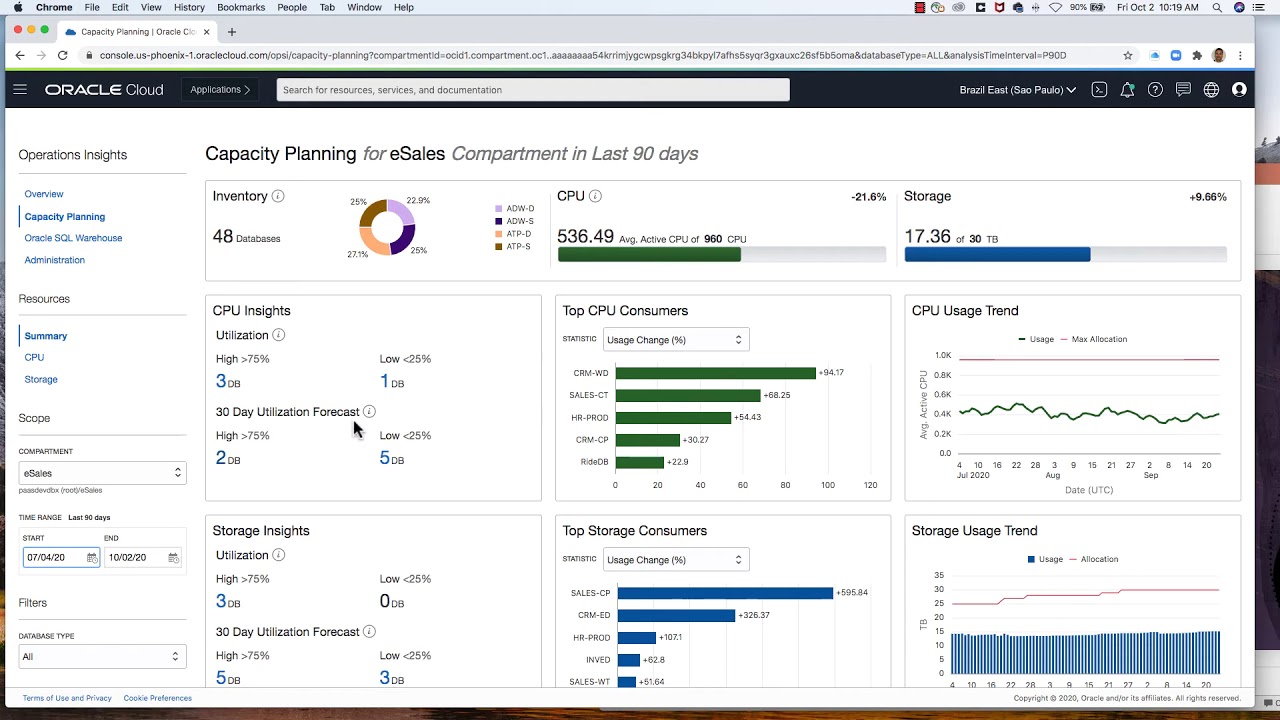Click the CRM-WD bar in Top CPU Consumers
This screenshot has height=720, width=1280.
click(716, 373)
